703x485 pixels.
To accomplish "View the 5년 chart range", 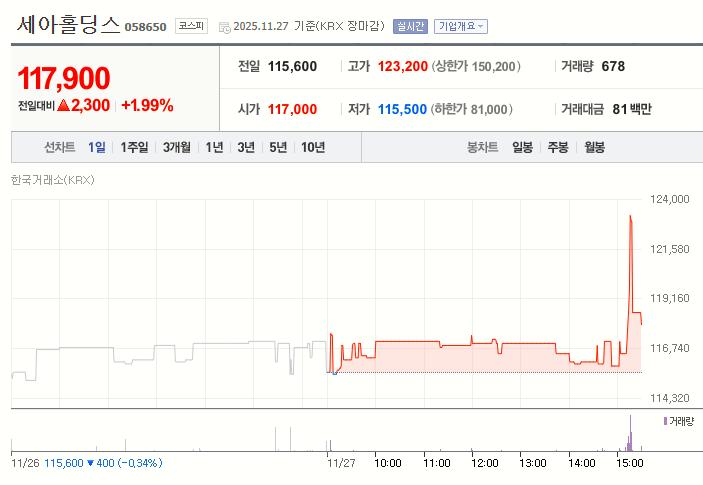I will [x=278, y=147].
